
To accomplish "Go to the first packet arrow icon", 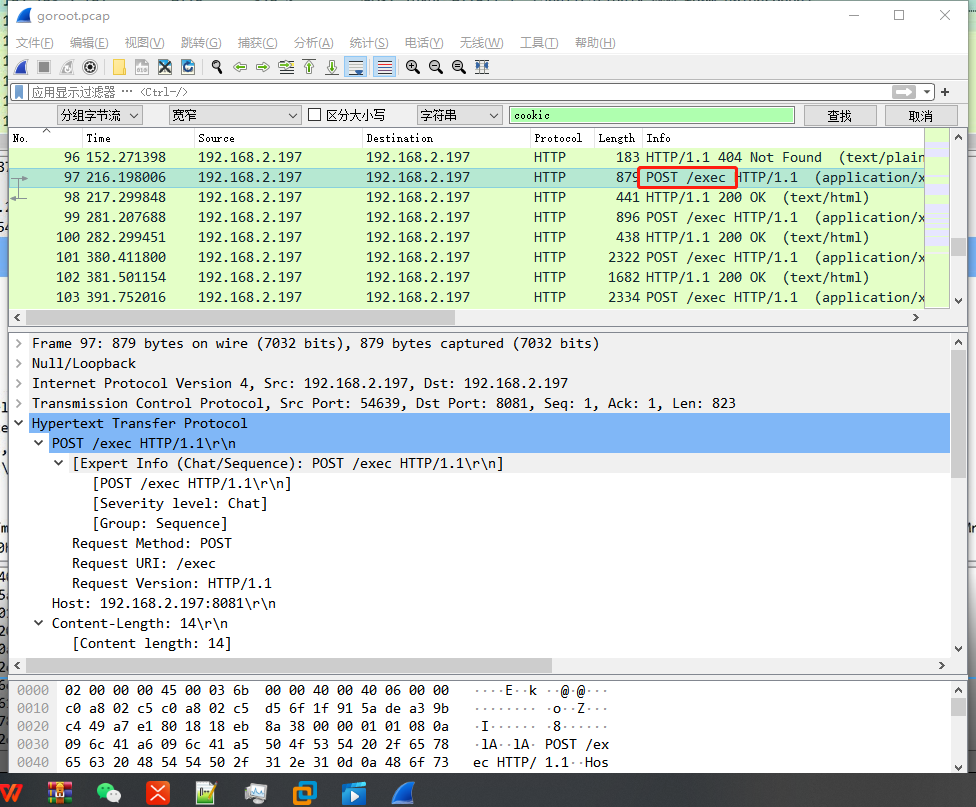I will (x=309, y=67).
